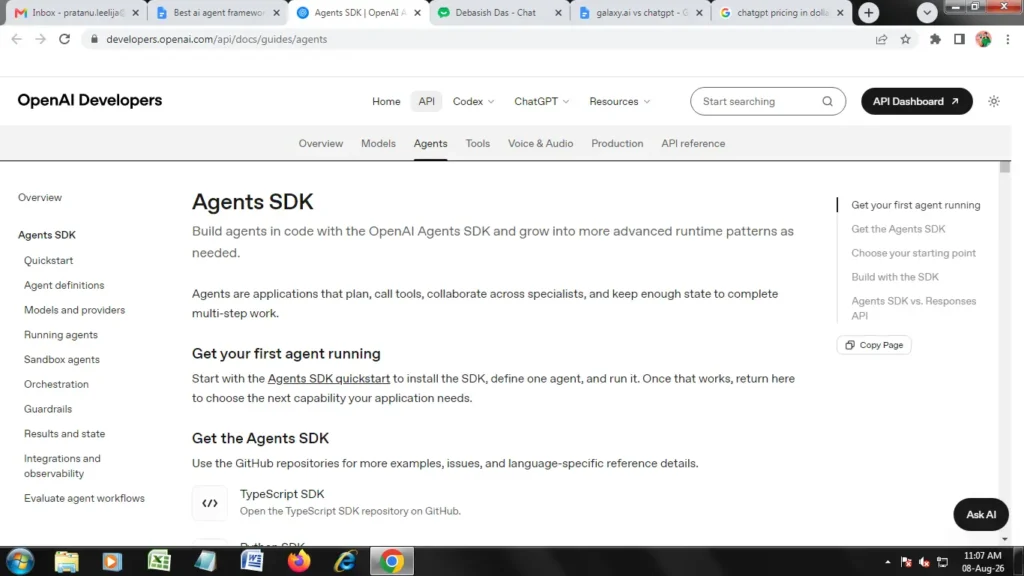This screenshot has width=1024, height=576.
Task: Open Agent definitions in sidebar
Action: [64, 285]
